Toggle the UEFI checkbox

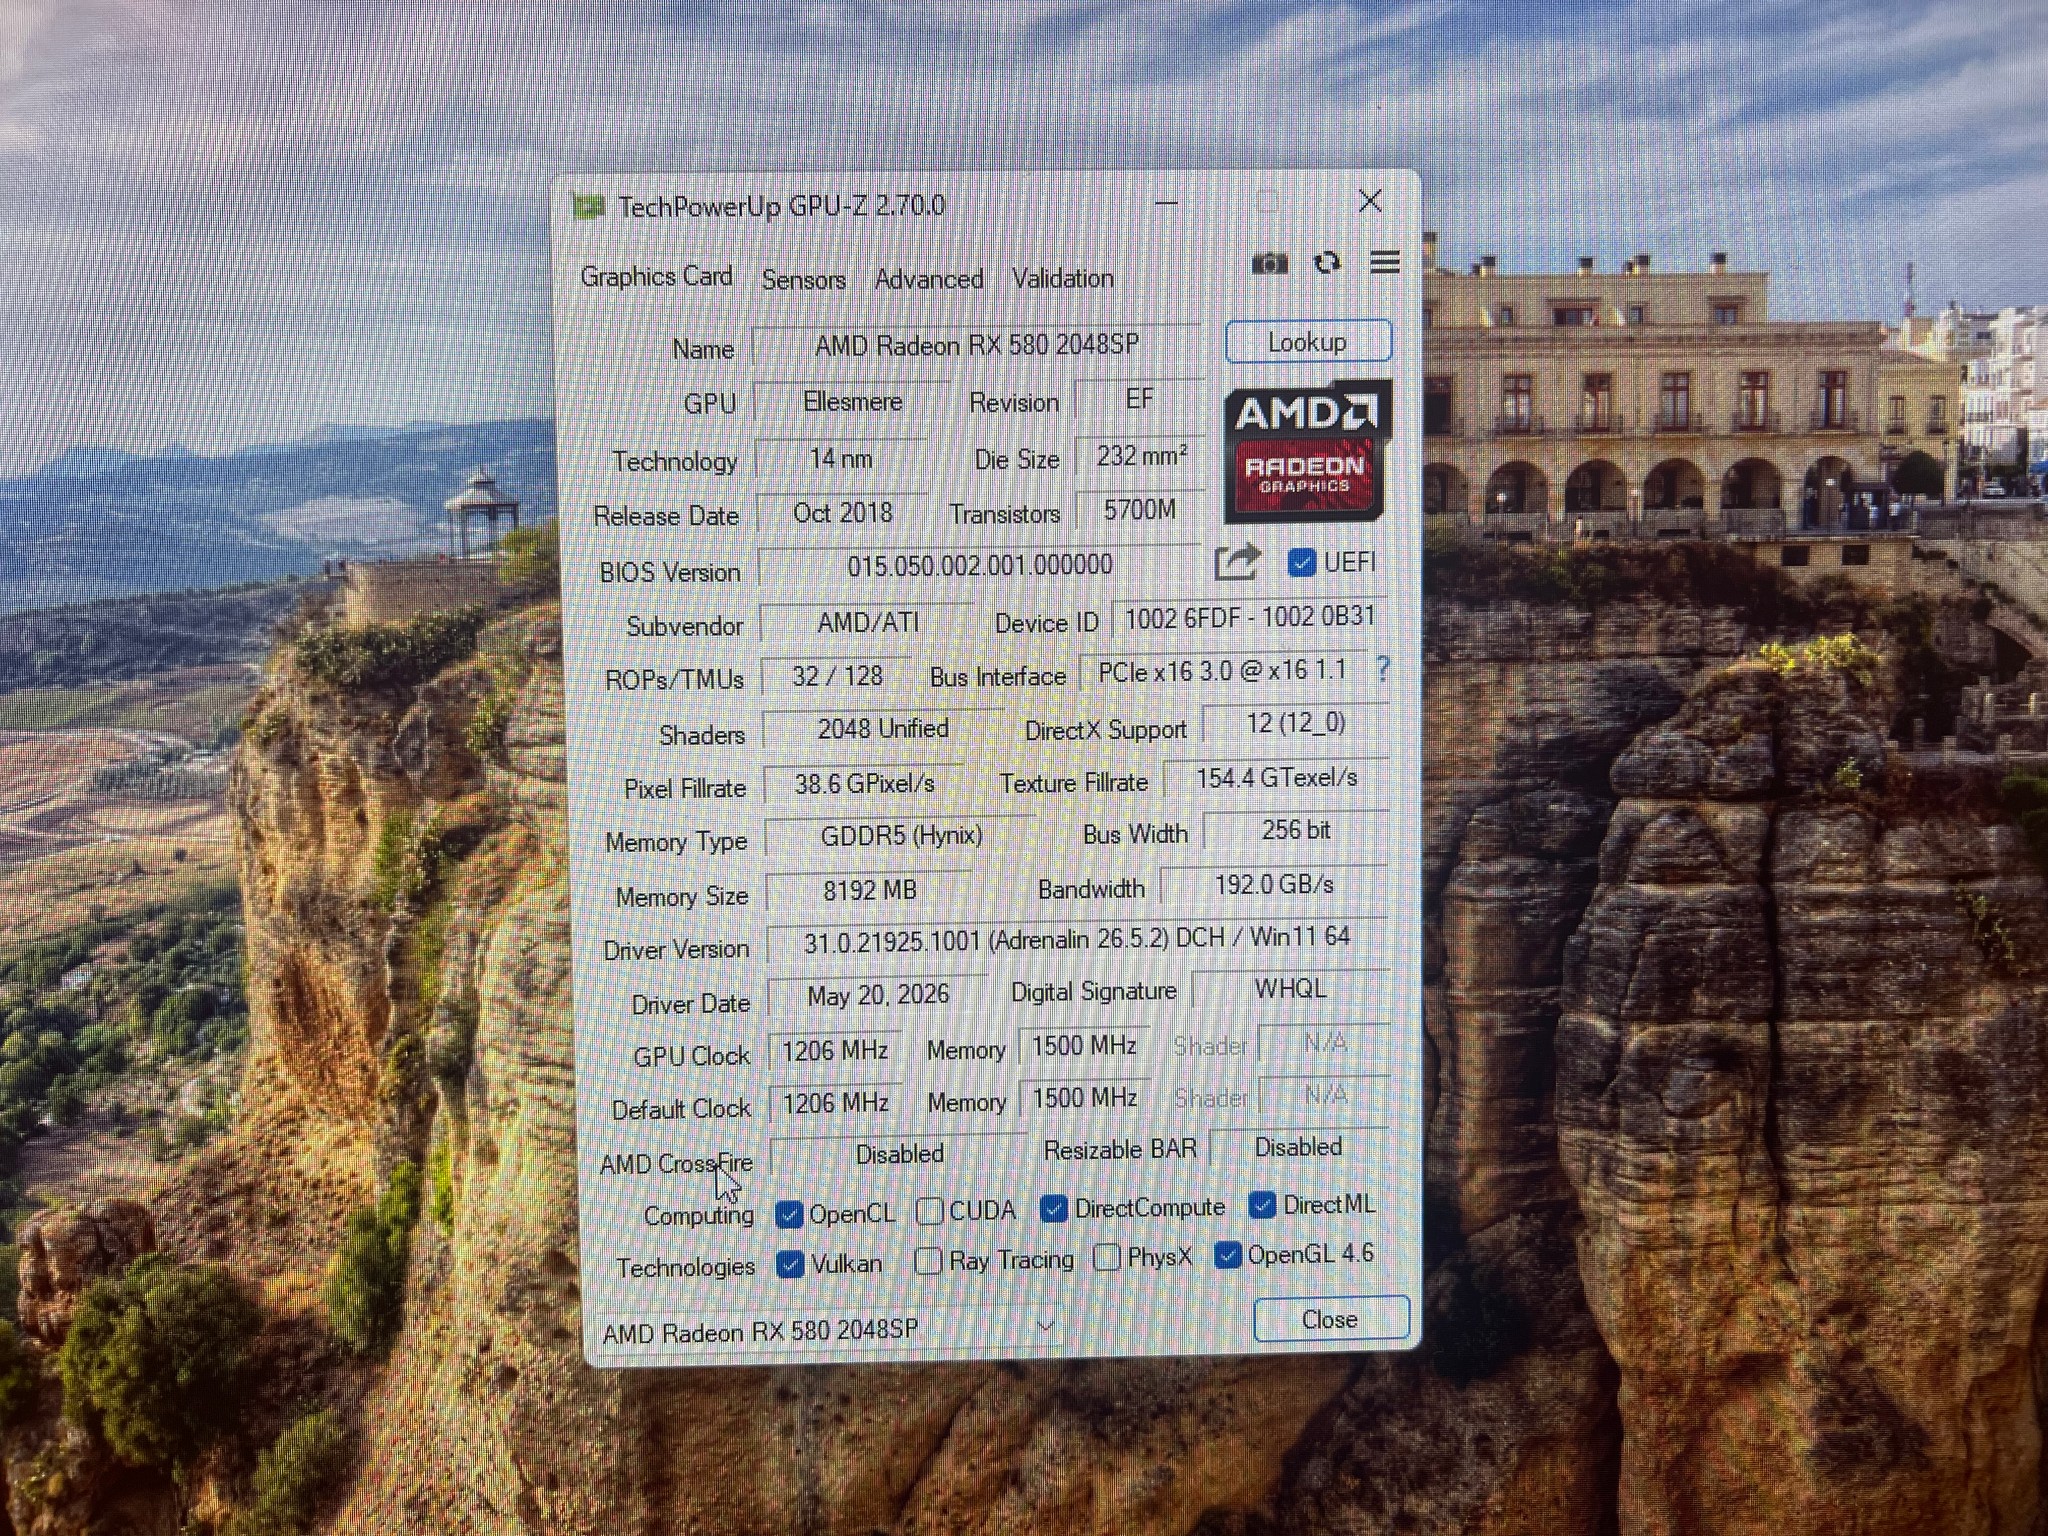[x=1301, y=563]
